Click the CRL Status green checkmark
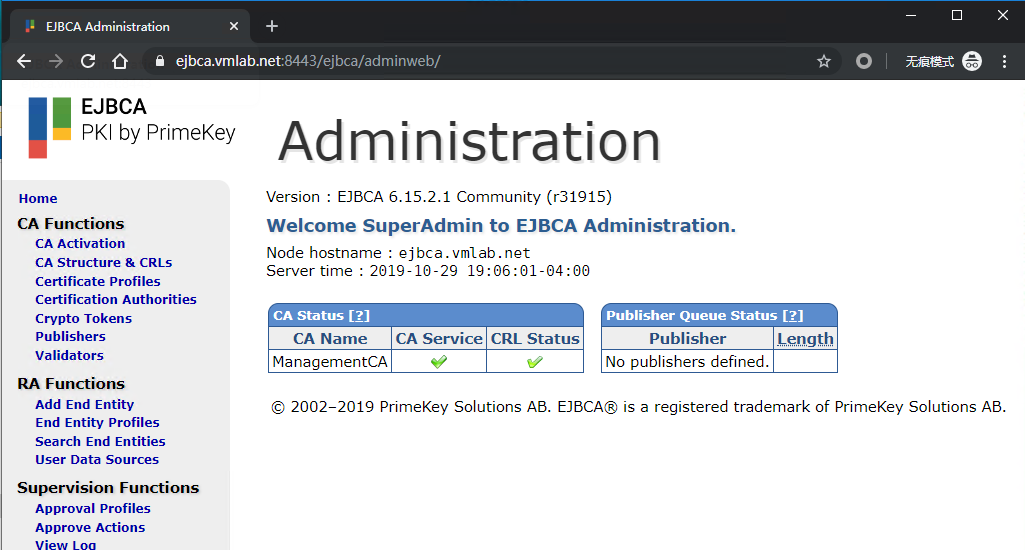 [535, 362]
